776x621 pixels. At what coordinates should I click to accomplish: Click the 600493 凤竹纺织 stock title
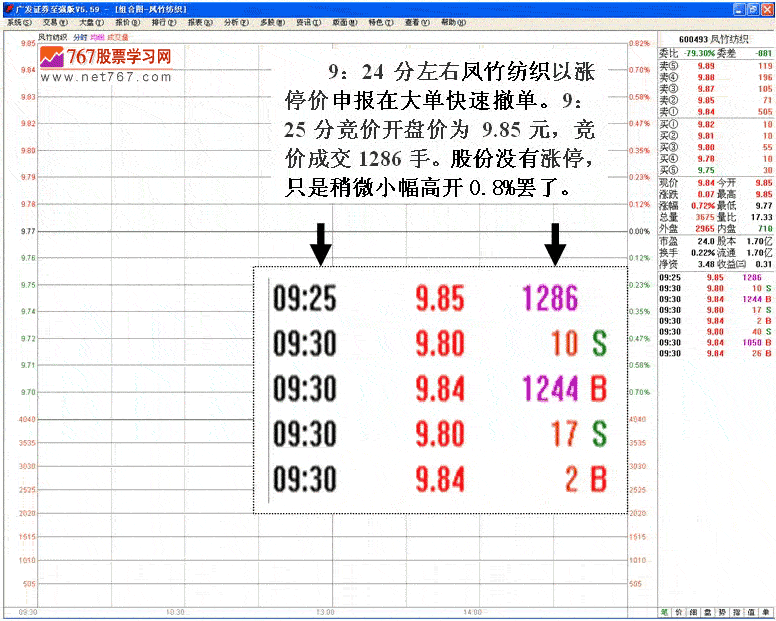[x=716, y=37]
